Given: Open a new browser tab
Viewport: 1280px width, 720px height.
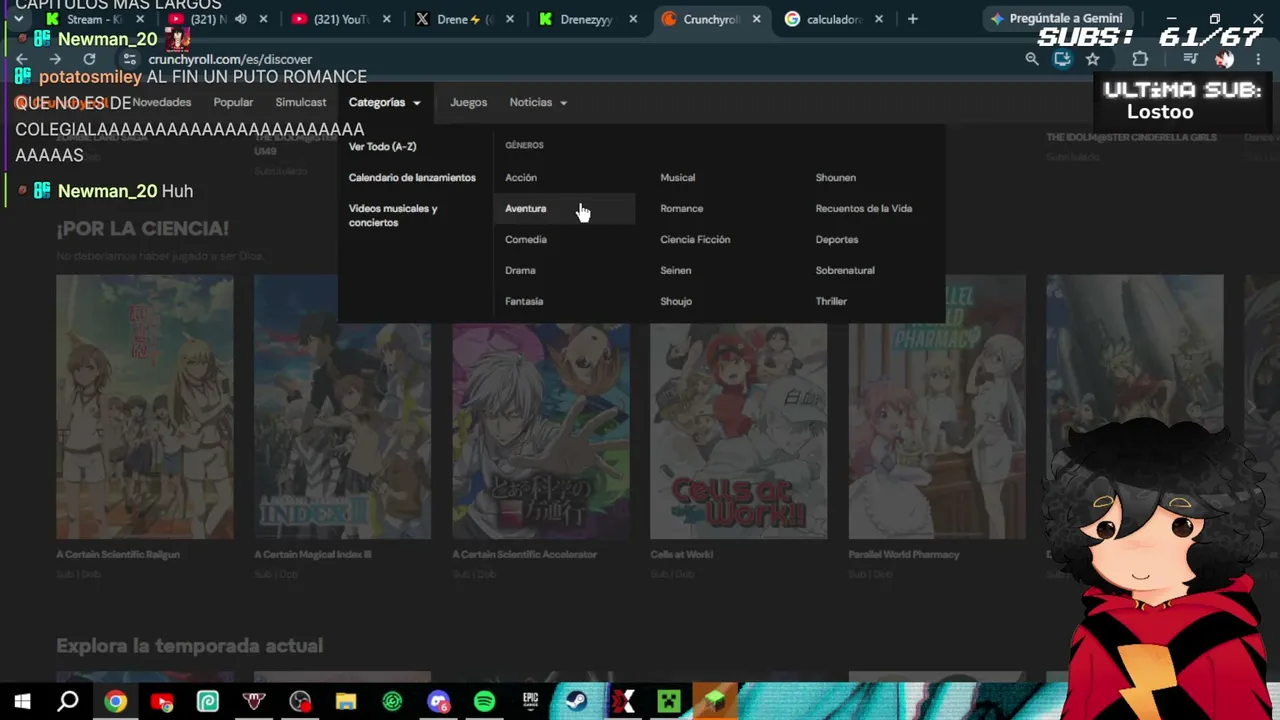Looking at the screenshot, I should (x=912, y=19).
